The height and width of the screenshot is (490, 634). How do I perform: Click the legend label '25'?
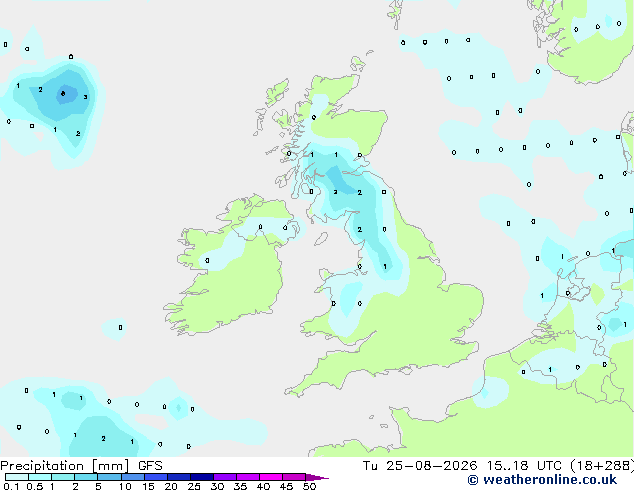pos(194,486)
